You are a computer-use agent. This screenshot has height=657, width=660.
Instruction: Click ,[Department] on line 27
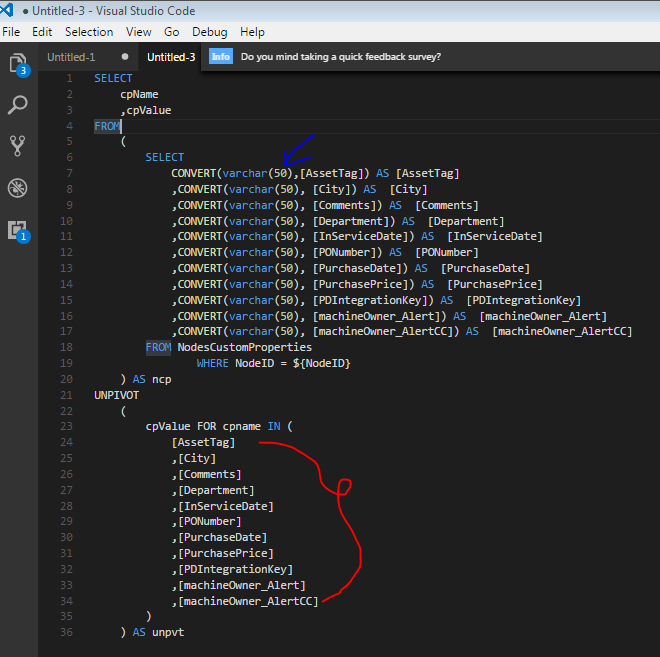(x=213, y=490)
